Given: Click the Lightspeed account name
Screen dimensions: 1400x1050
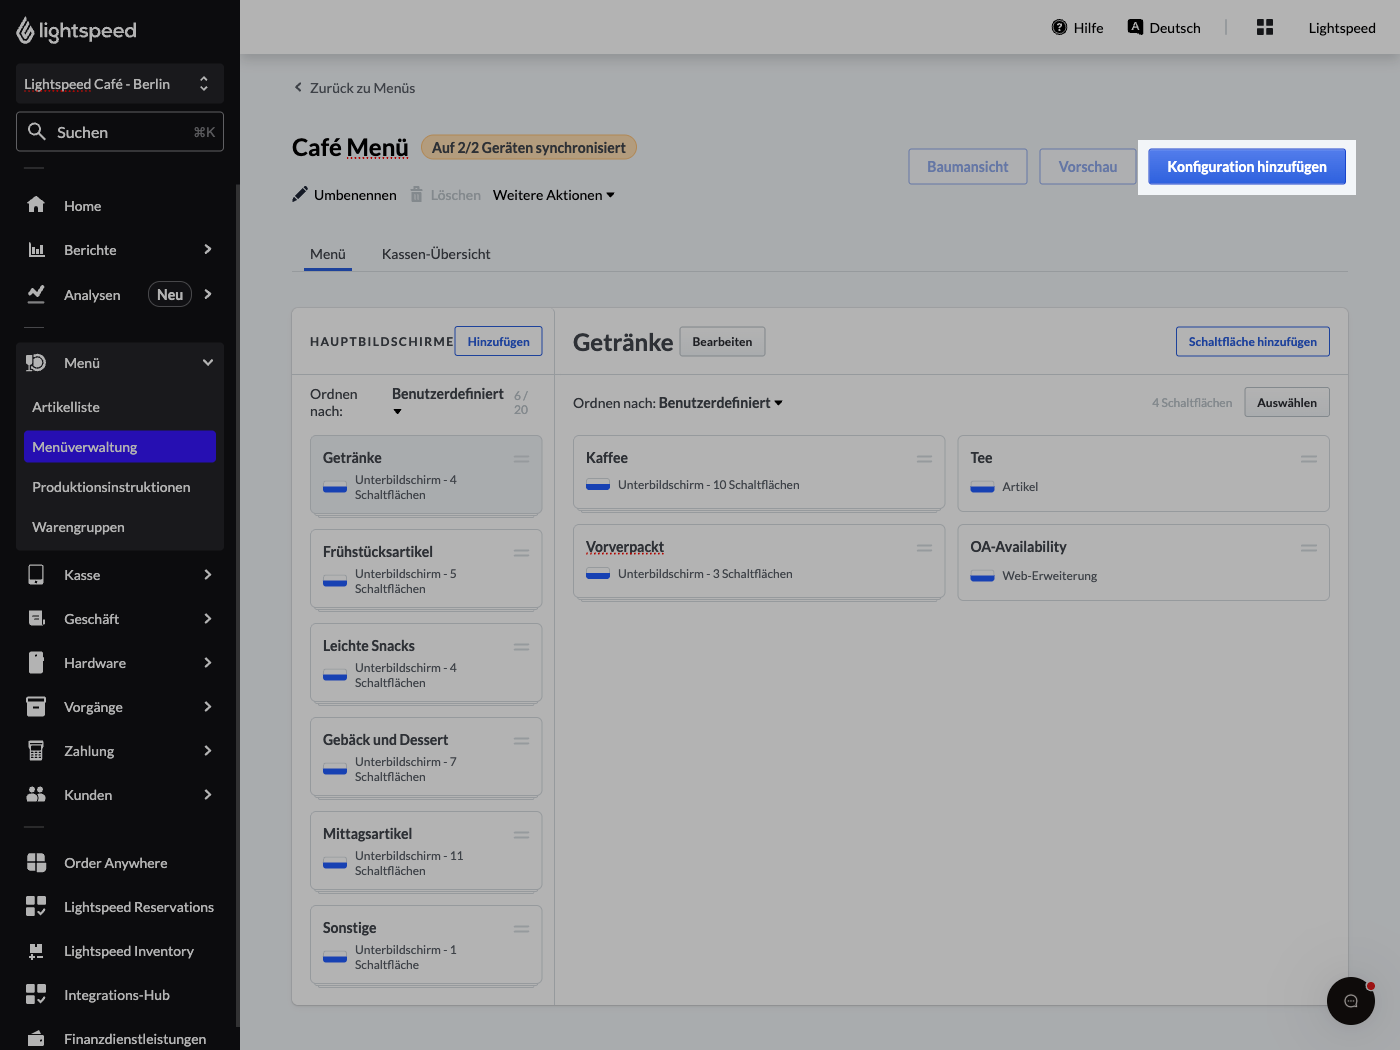Looking at the screenshot, I should tap(1342, 28).
